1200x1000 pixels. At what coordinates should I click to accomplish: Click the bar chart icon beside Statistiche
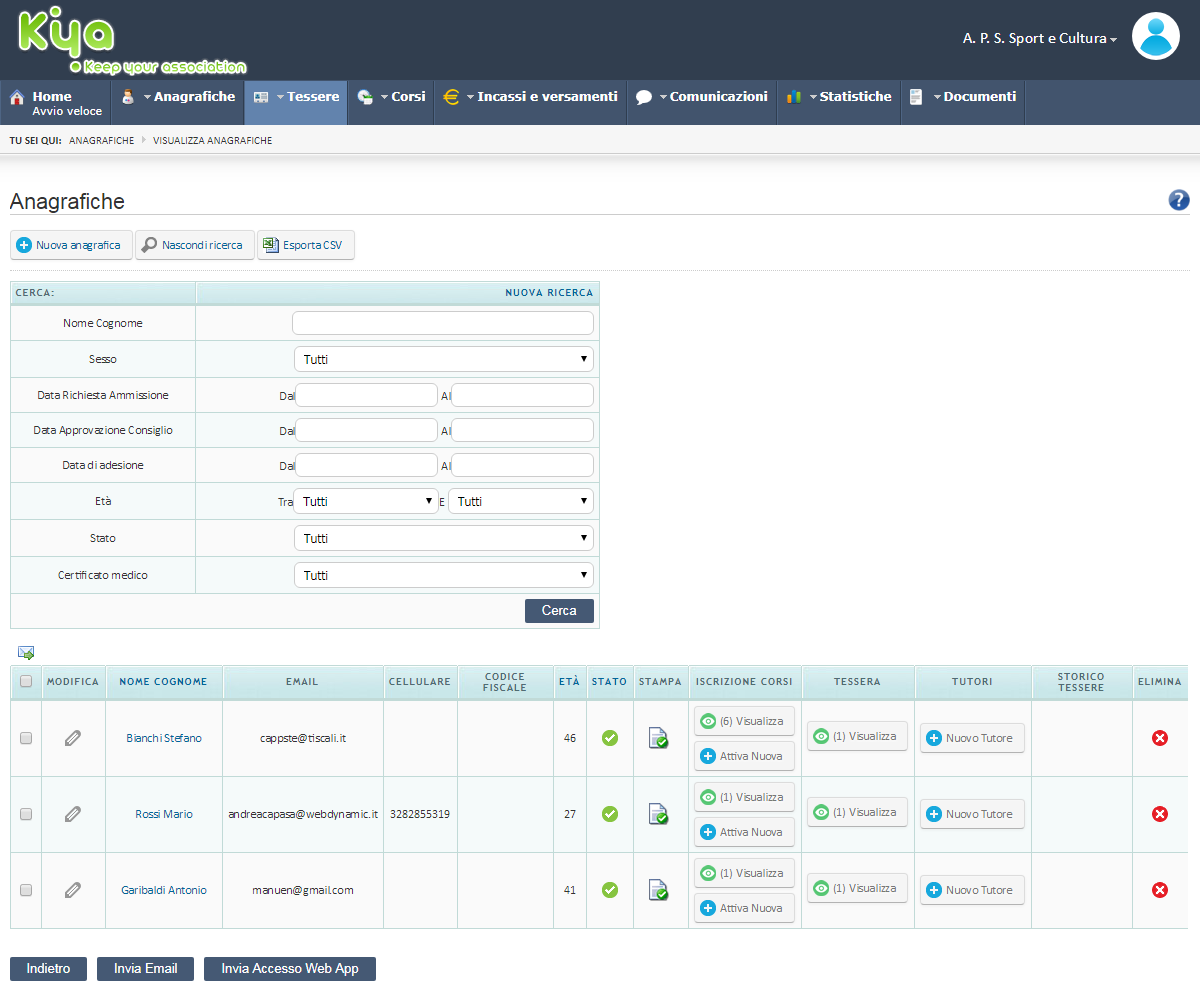tap(794, 98)
